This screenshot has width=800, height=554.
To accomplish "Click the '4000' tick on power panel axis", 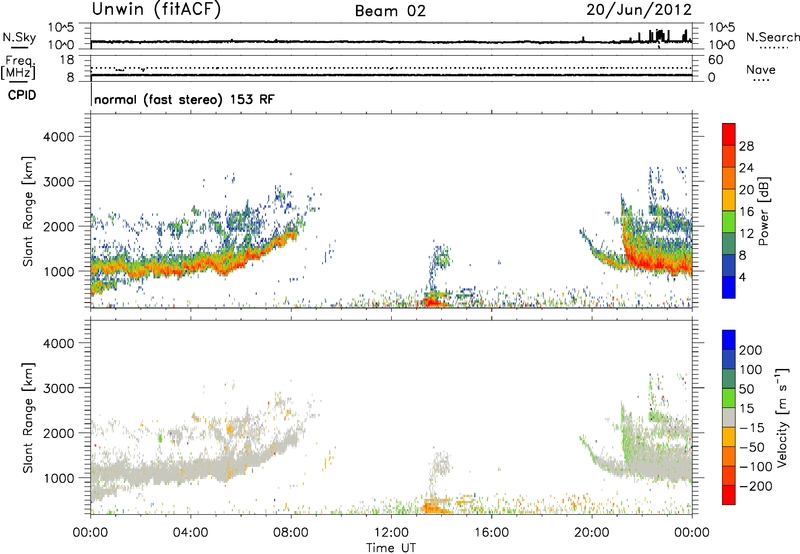I will (58, 137).
